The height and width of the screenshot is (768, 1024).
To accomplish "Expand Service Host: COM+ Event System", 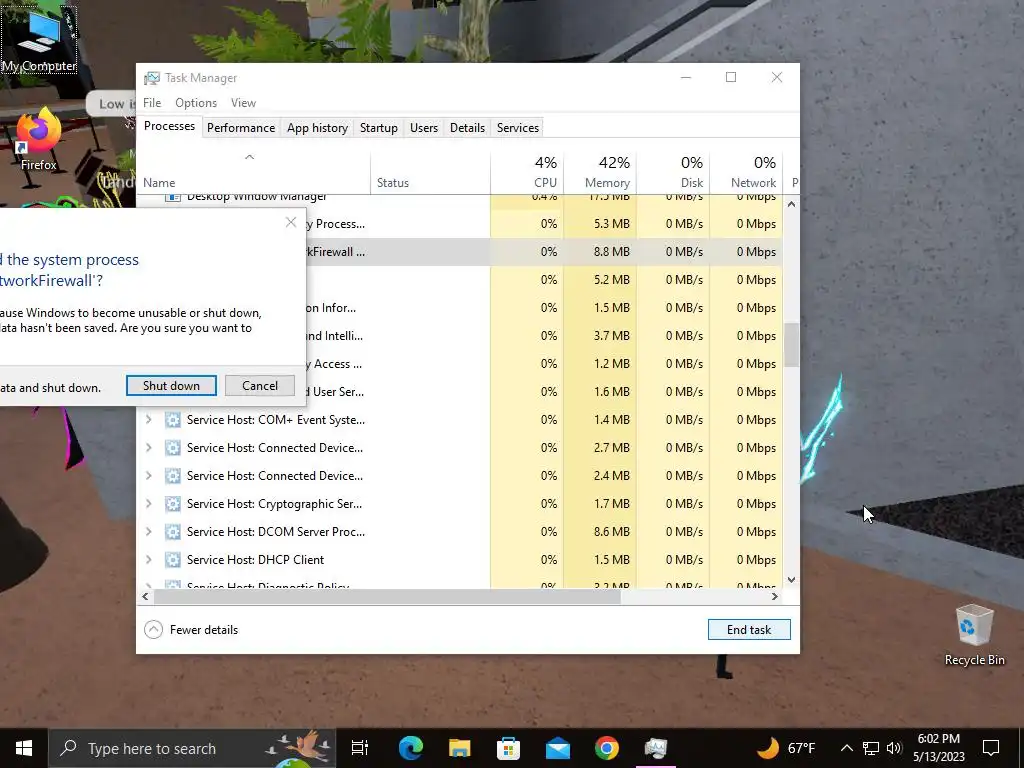I will (x=149, y=420).
